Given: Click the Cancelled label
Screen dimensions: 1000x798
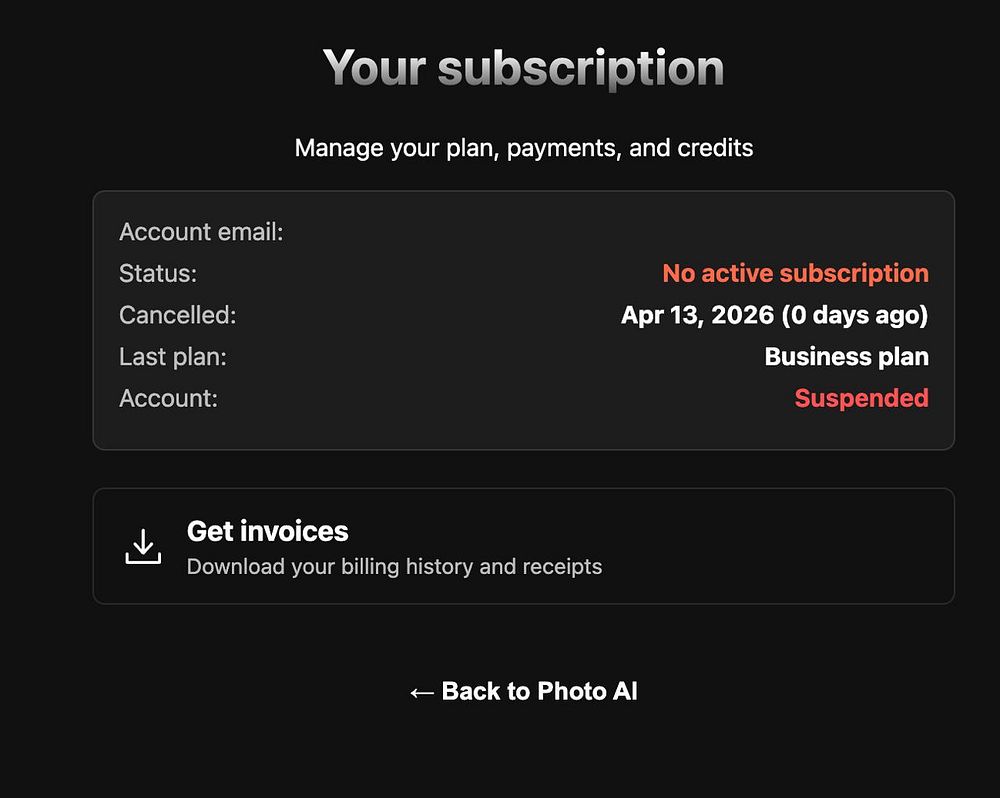Looking at the screenshot, I should [177, 315].
